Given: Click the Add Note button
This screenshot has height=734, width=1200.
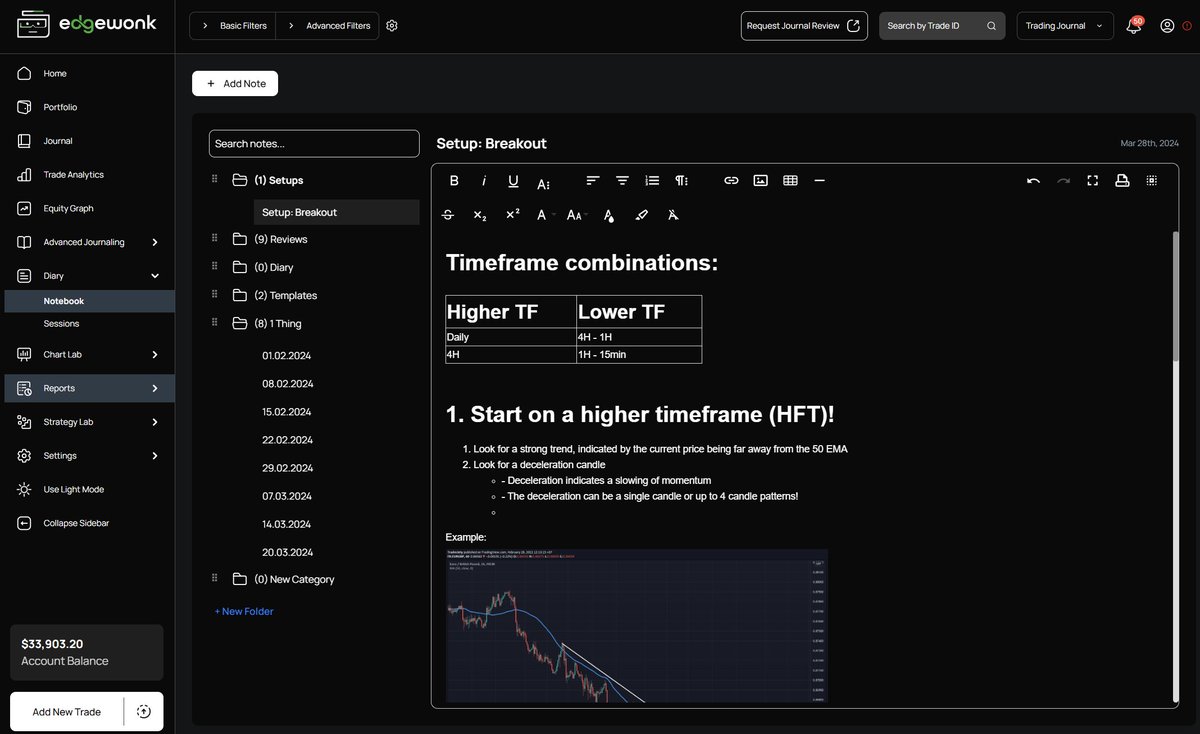Looking at the screenshot, I should click(235, 84).
